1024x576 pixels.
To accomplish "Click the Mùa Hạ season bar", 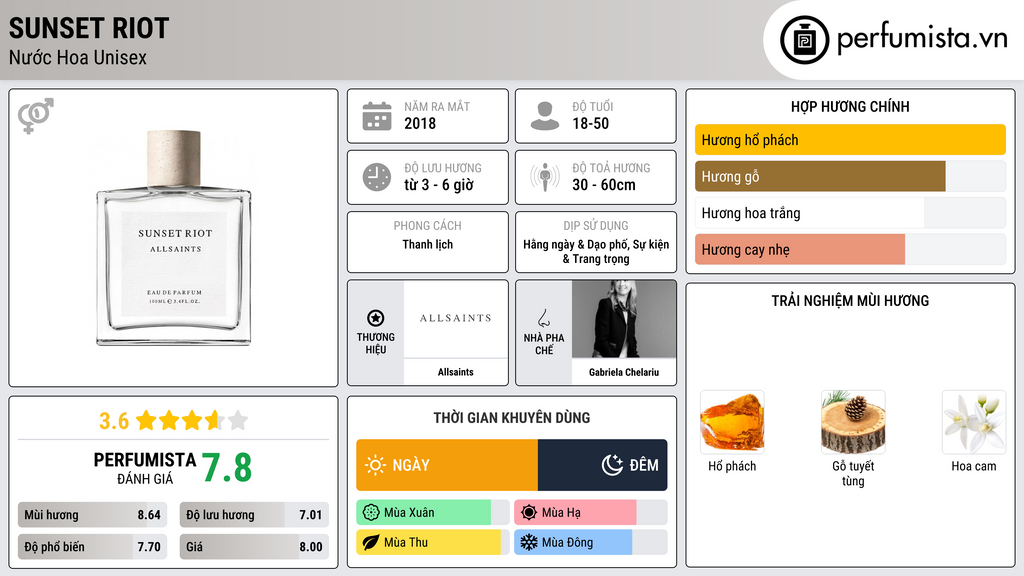I will click(x=591, y=513).
